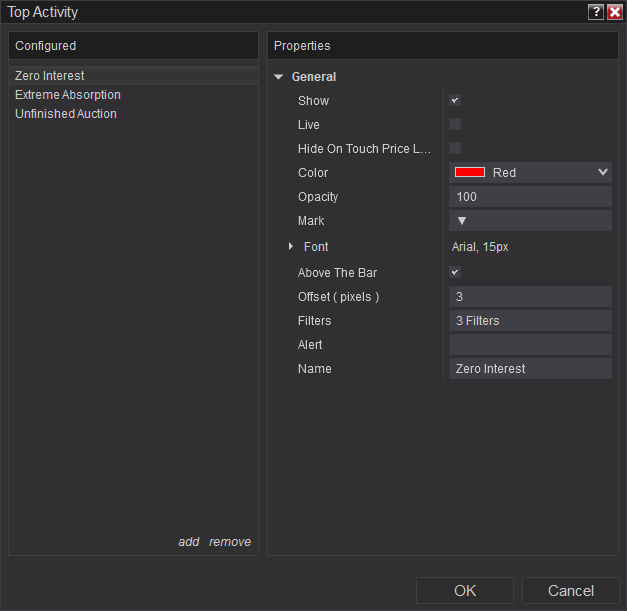627x611 pixels.
Task: Toggle the Above The Bar checkbox
Action: (x=455, y=273)
